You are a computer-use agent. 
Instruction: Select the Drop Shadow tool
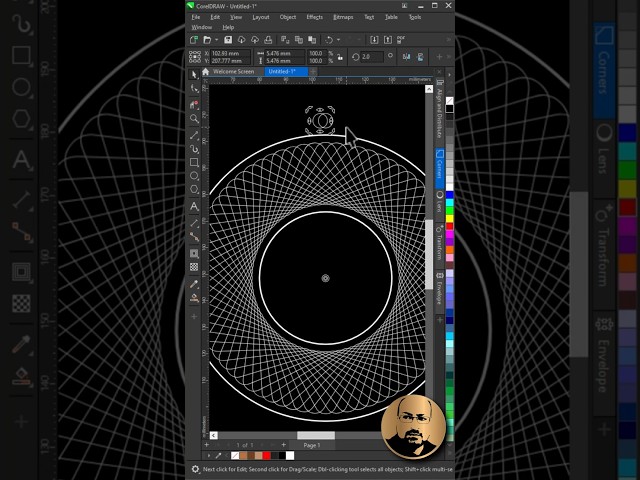coord(194,253)
